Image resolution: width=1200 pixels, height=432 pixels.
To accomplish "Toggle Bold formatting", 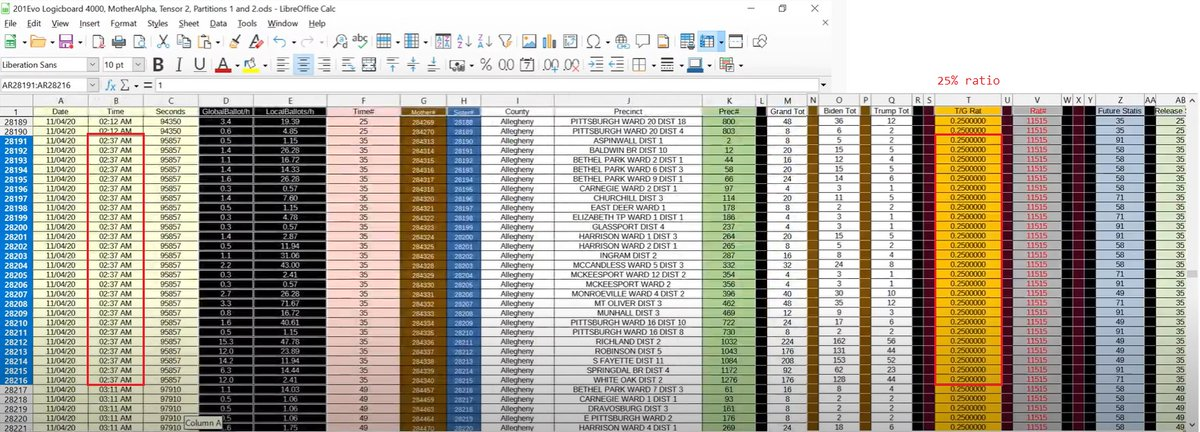I will pyautogui.click(x=158, y=65).
